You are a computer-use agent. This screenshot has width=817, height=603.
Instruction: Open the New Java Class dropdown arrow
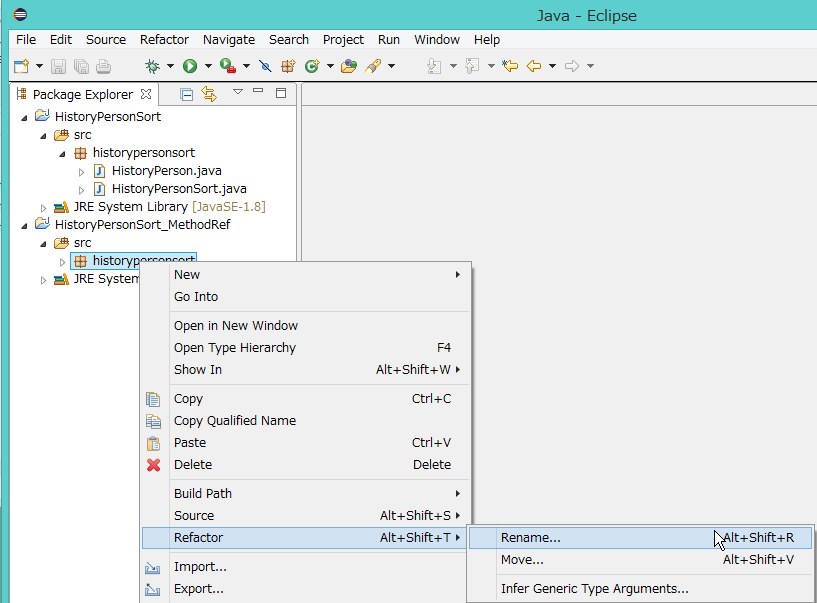pos(330,66)
